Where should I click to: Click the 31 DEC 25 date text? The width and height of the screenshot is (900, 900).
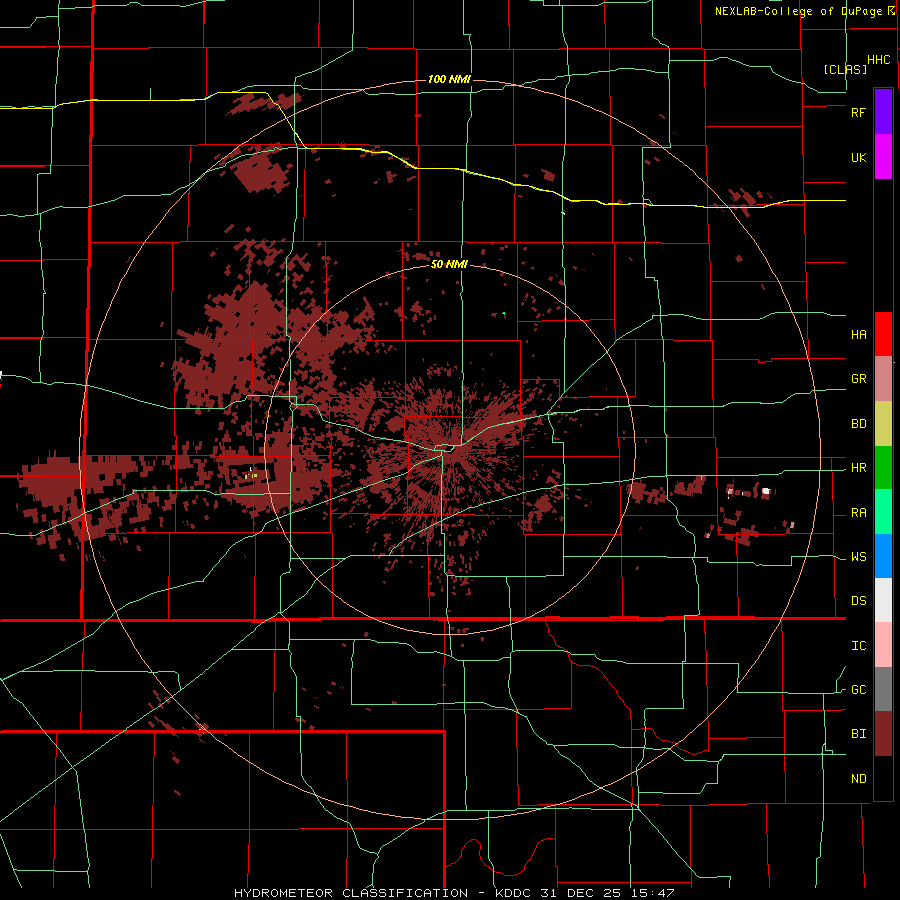(580, 893)
